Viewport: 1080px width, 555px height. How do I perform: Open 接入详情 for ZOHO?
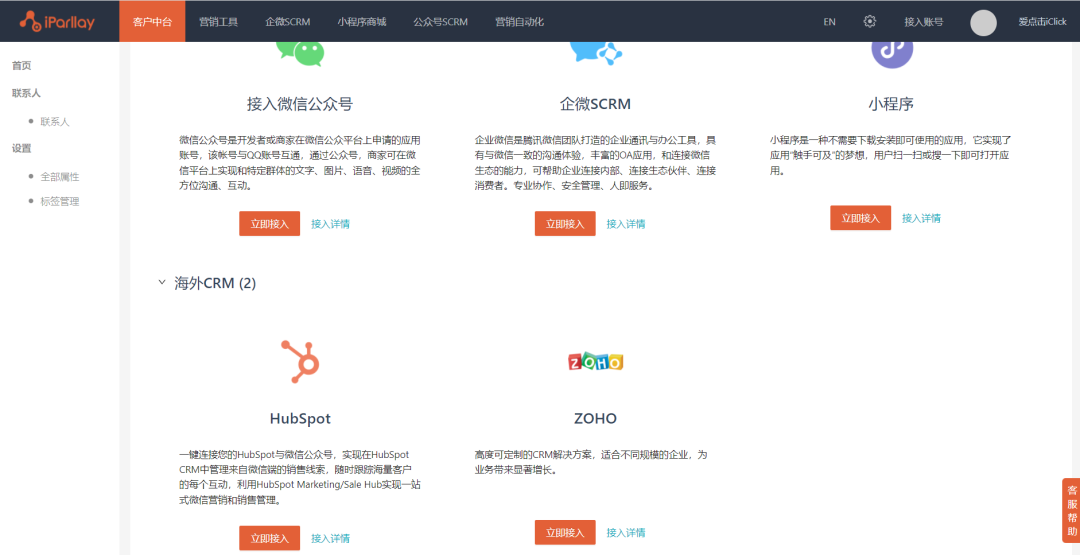pyautogui.click(x=626, y=532)
